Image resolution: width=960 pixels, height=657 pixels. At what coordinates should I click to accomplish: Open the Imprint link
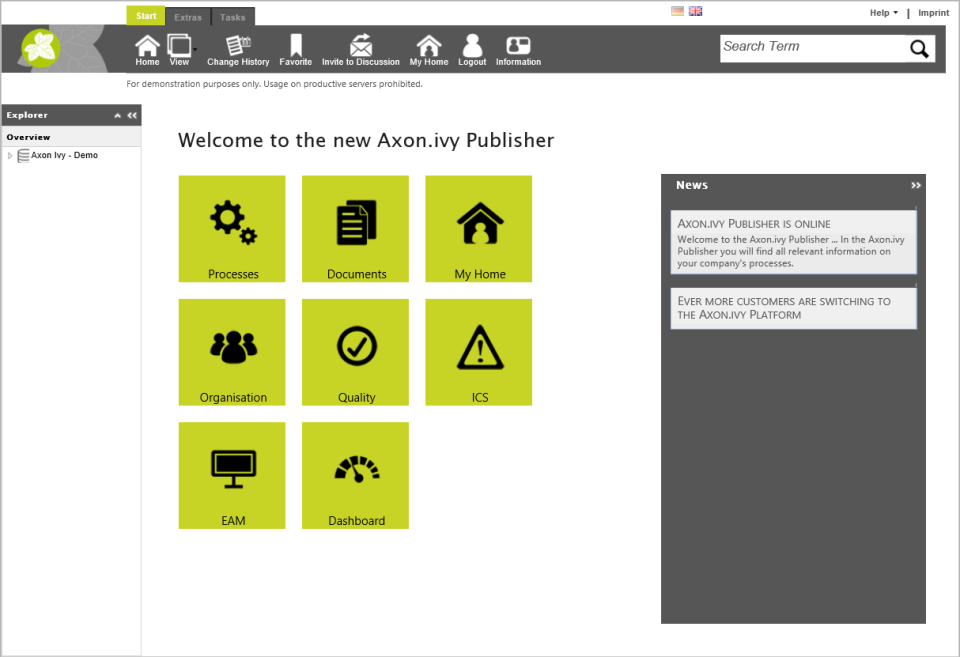pyautogui.click(x=934, y=12)
